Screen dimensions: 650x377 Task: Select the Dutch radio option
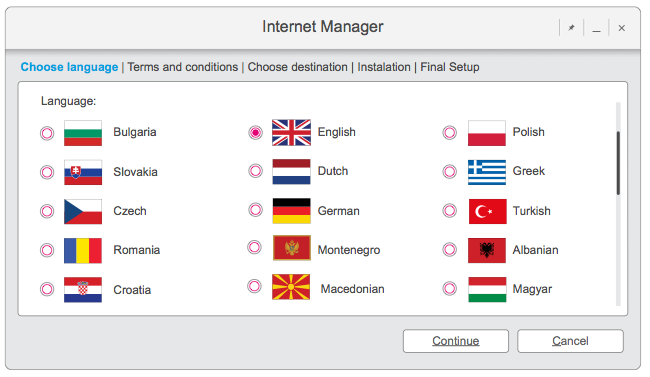pos(255,170)
